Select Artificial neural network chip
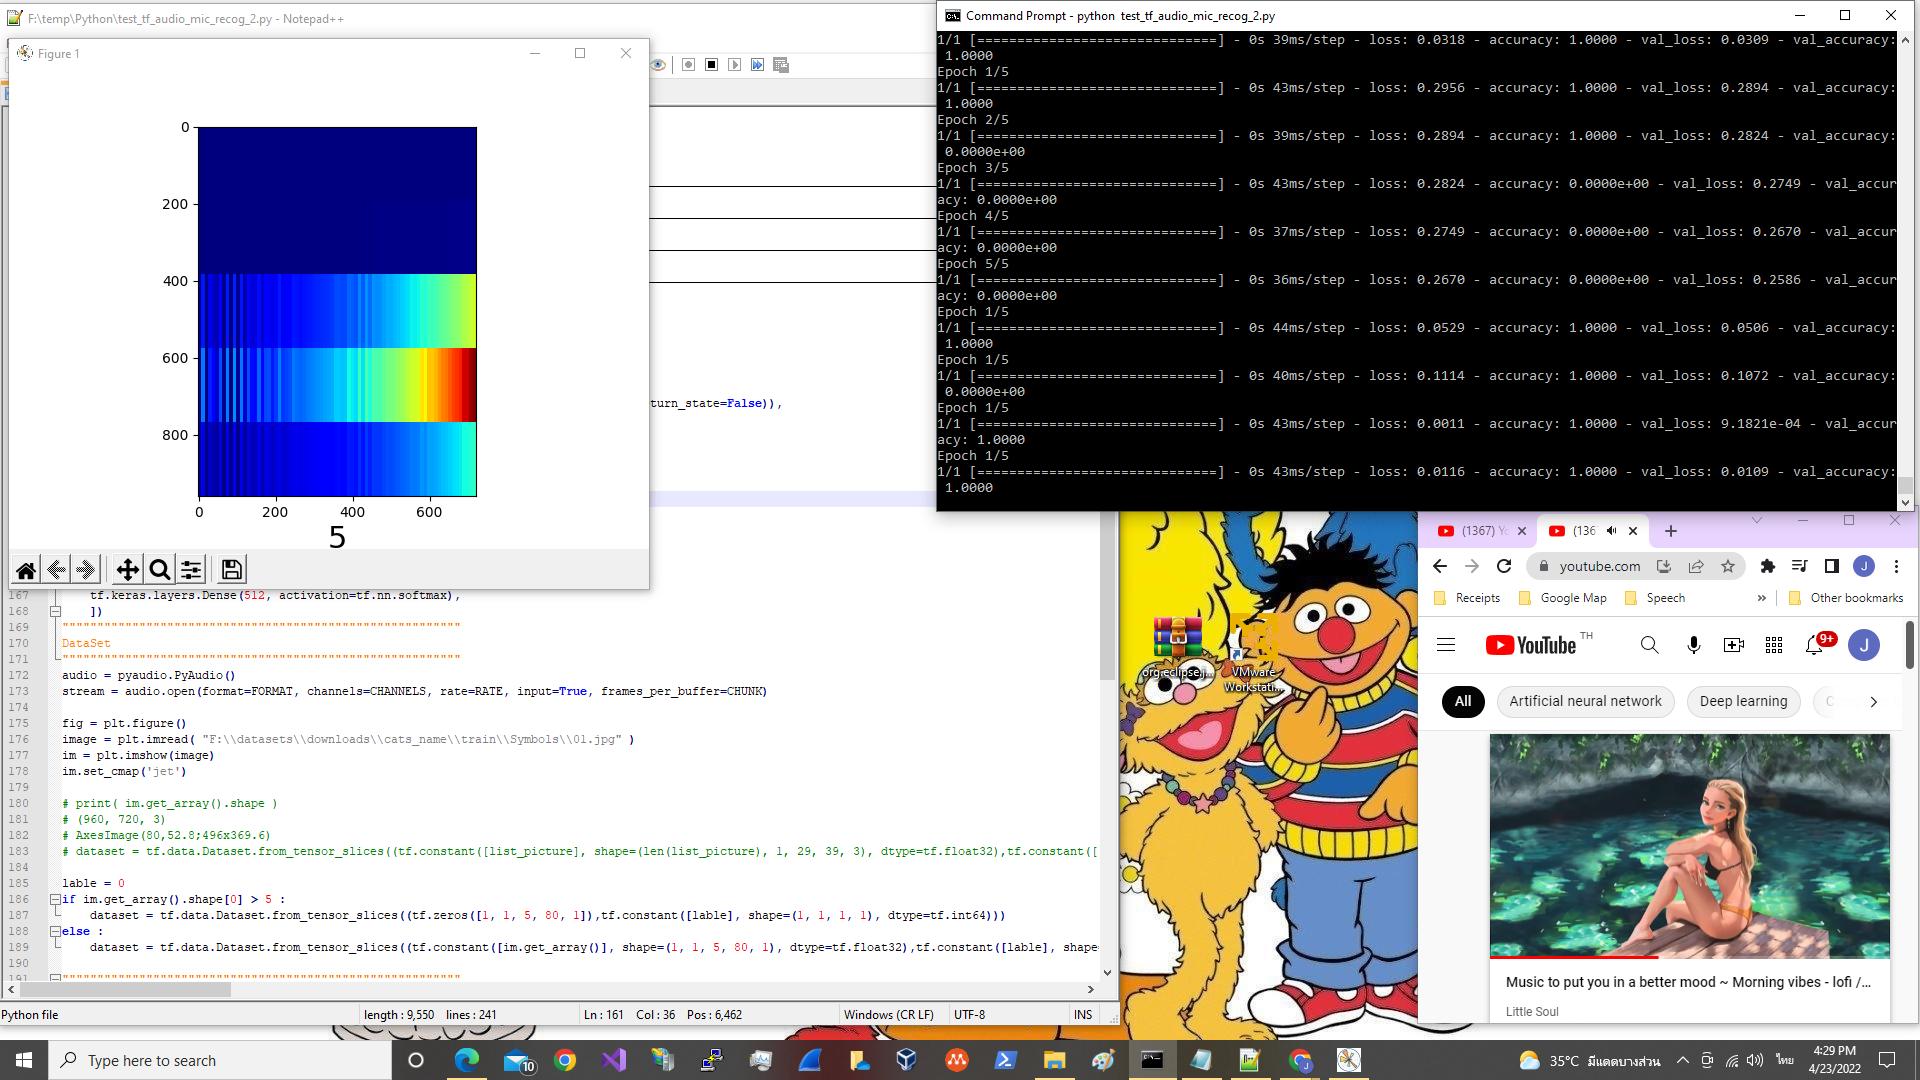Viewport: 1920px width, 1080px height. pos(1585,702)
